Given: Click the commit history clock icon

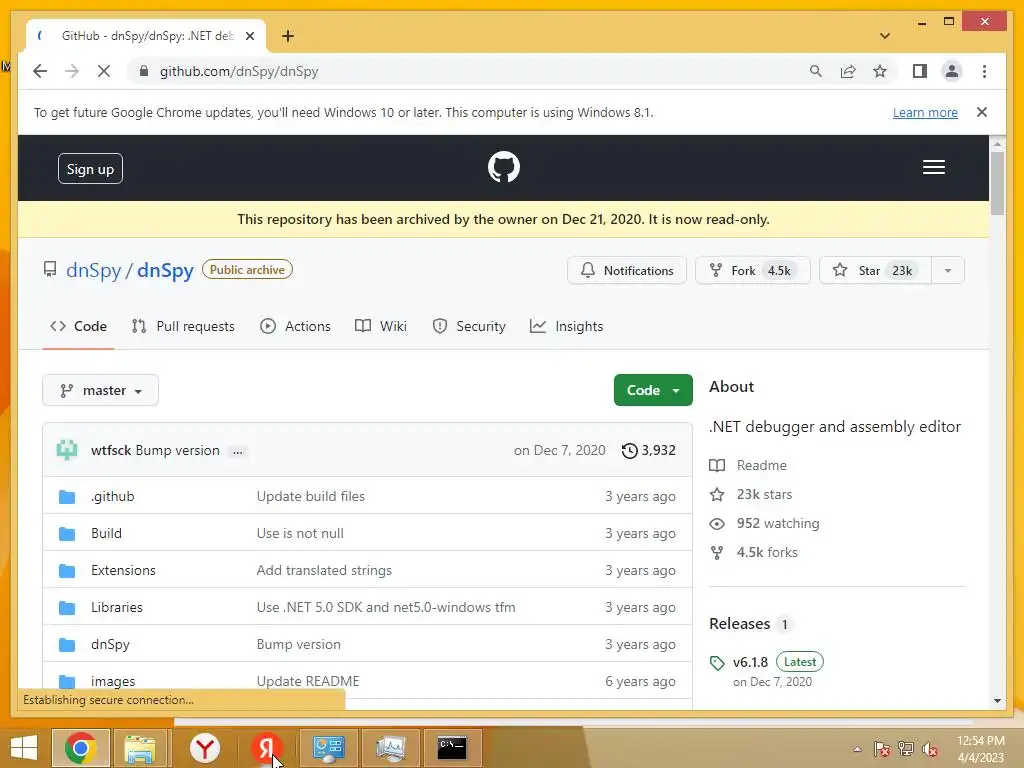Looking at the screenshot, I should [x=629, y=451].
